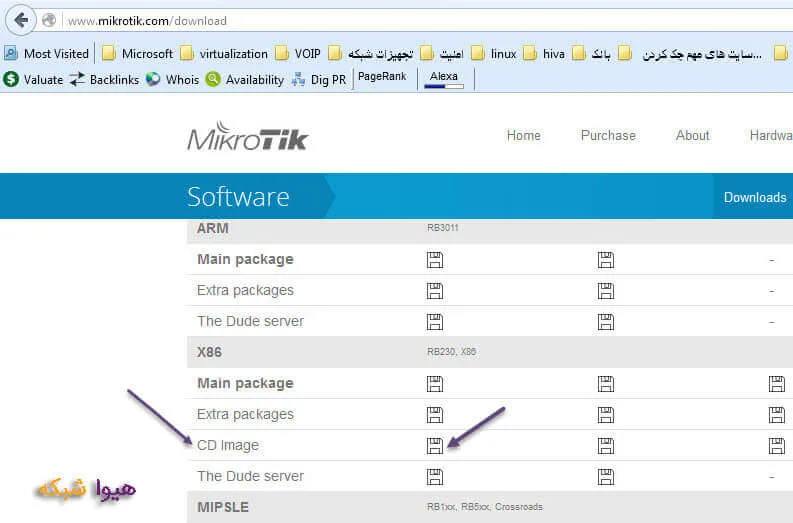Open the Microsoft bookmarks folder
The height and width of the screenshot is (523, 793).
point(138,54)
